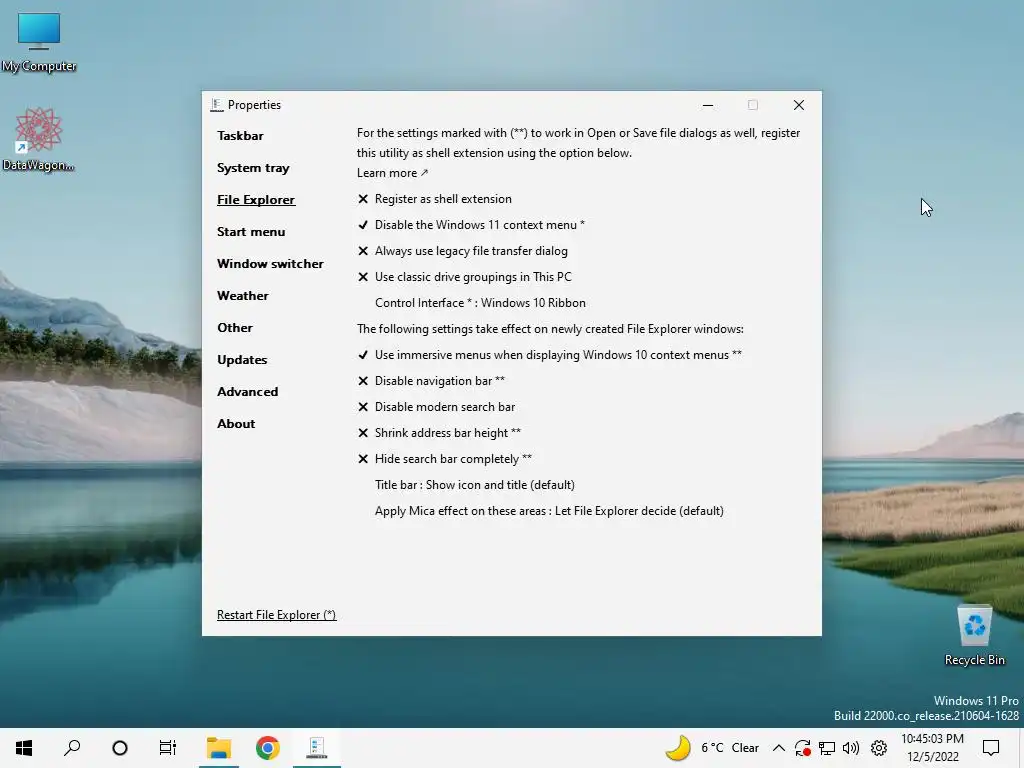Enable Disable navigation bar option

(x=431, y=381)
